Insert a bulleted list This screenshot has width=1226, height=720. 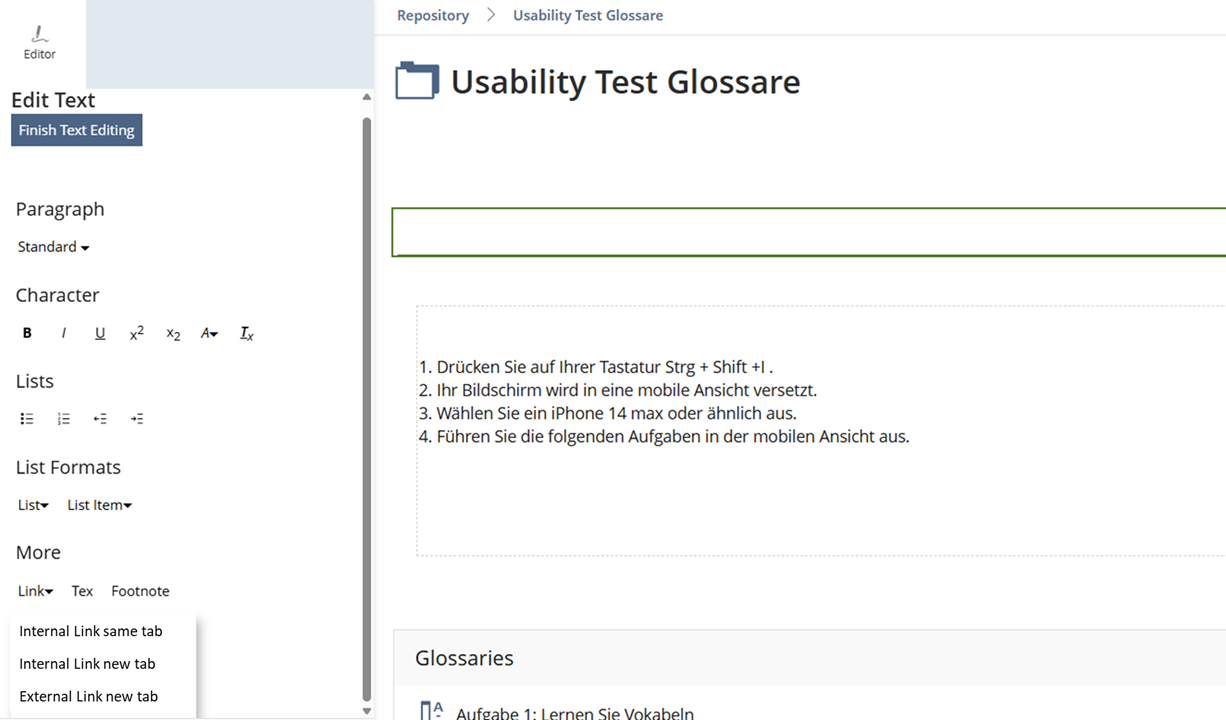tap(27, 419)
